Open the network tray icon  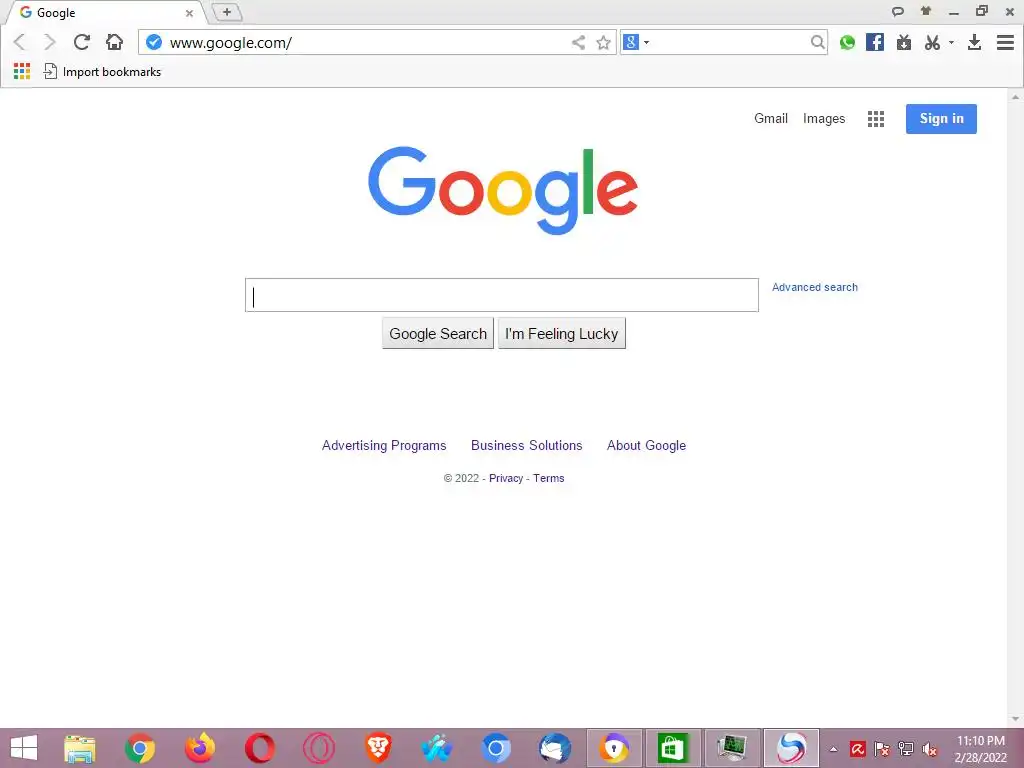[x=906, y=749]
